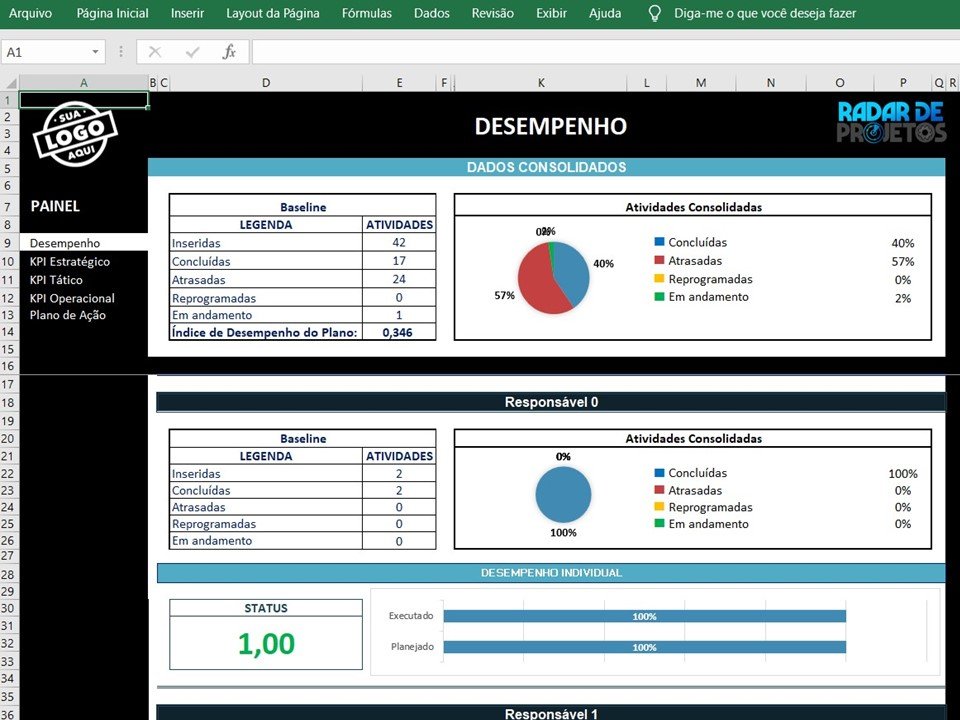
Task: Switch to the Dados ribbon tab
Action: tap(431, 14)
